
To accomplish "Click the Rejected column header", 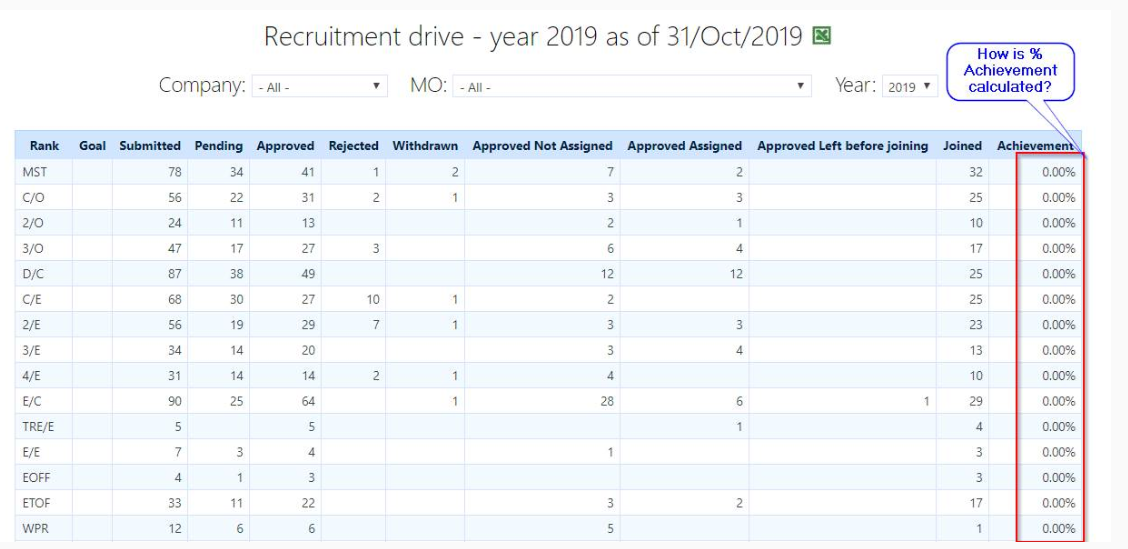I will [353, 145].
